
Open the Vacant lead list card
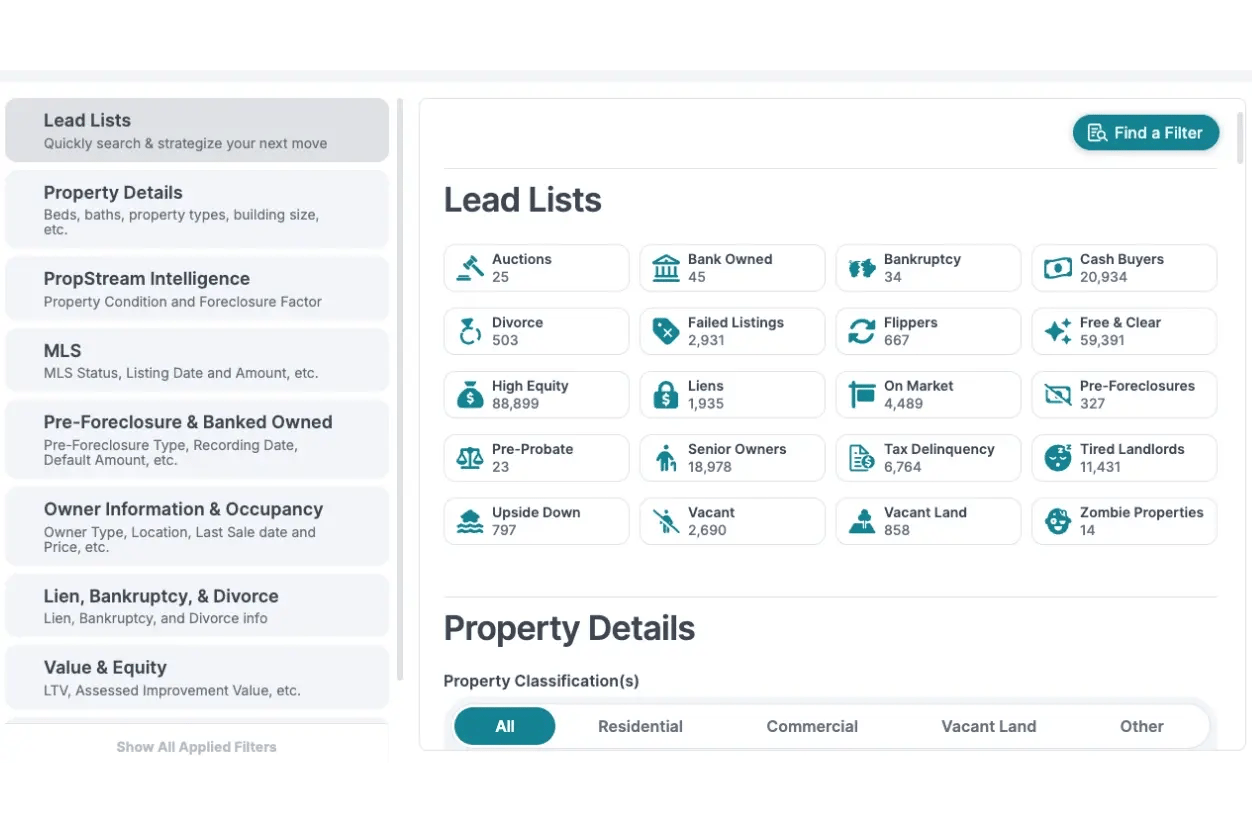(x=732, y=520)
